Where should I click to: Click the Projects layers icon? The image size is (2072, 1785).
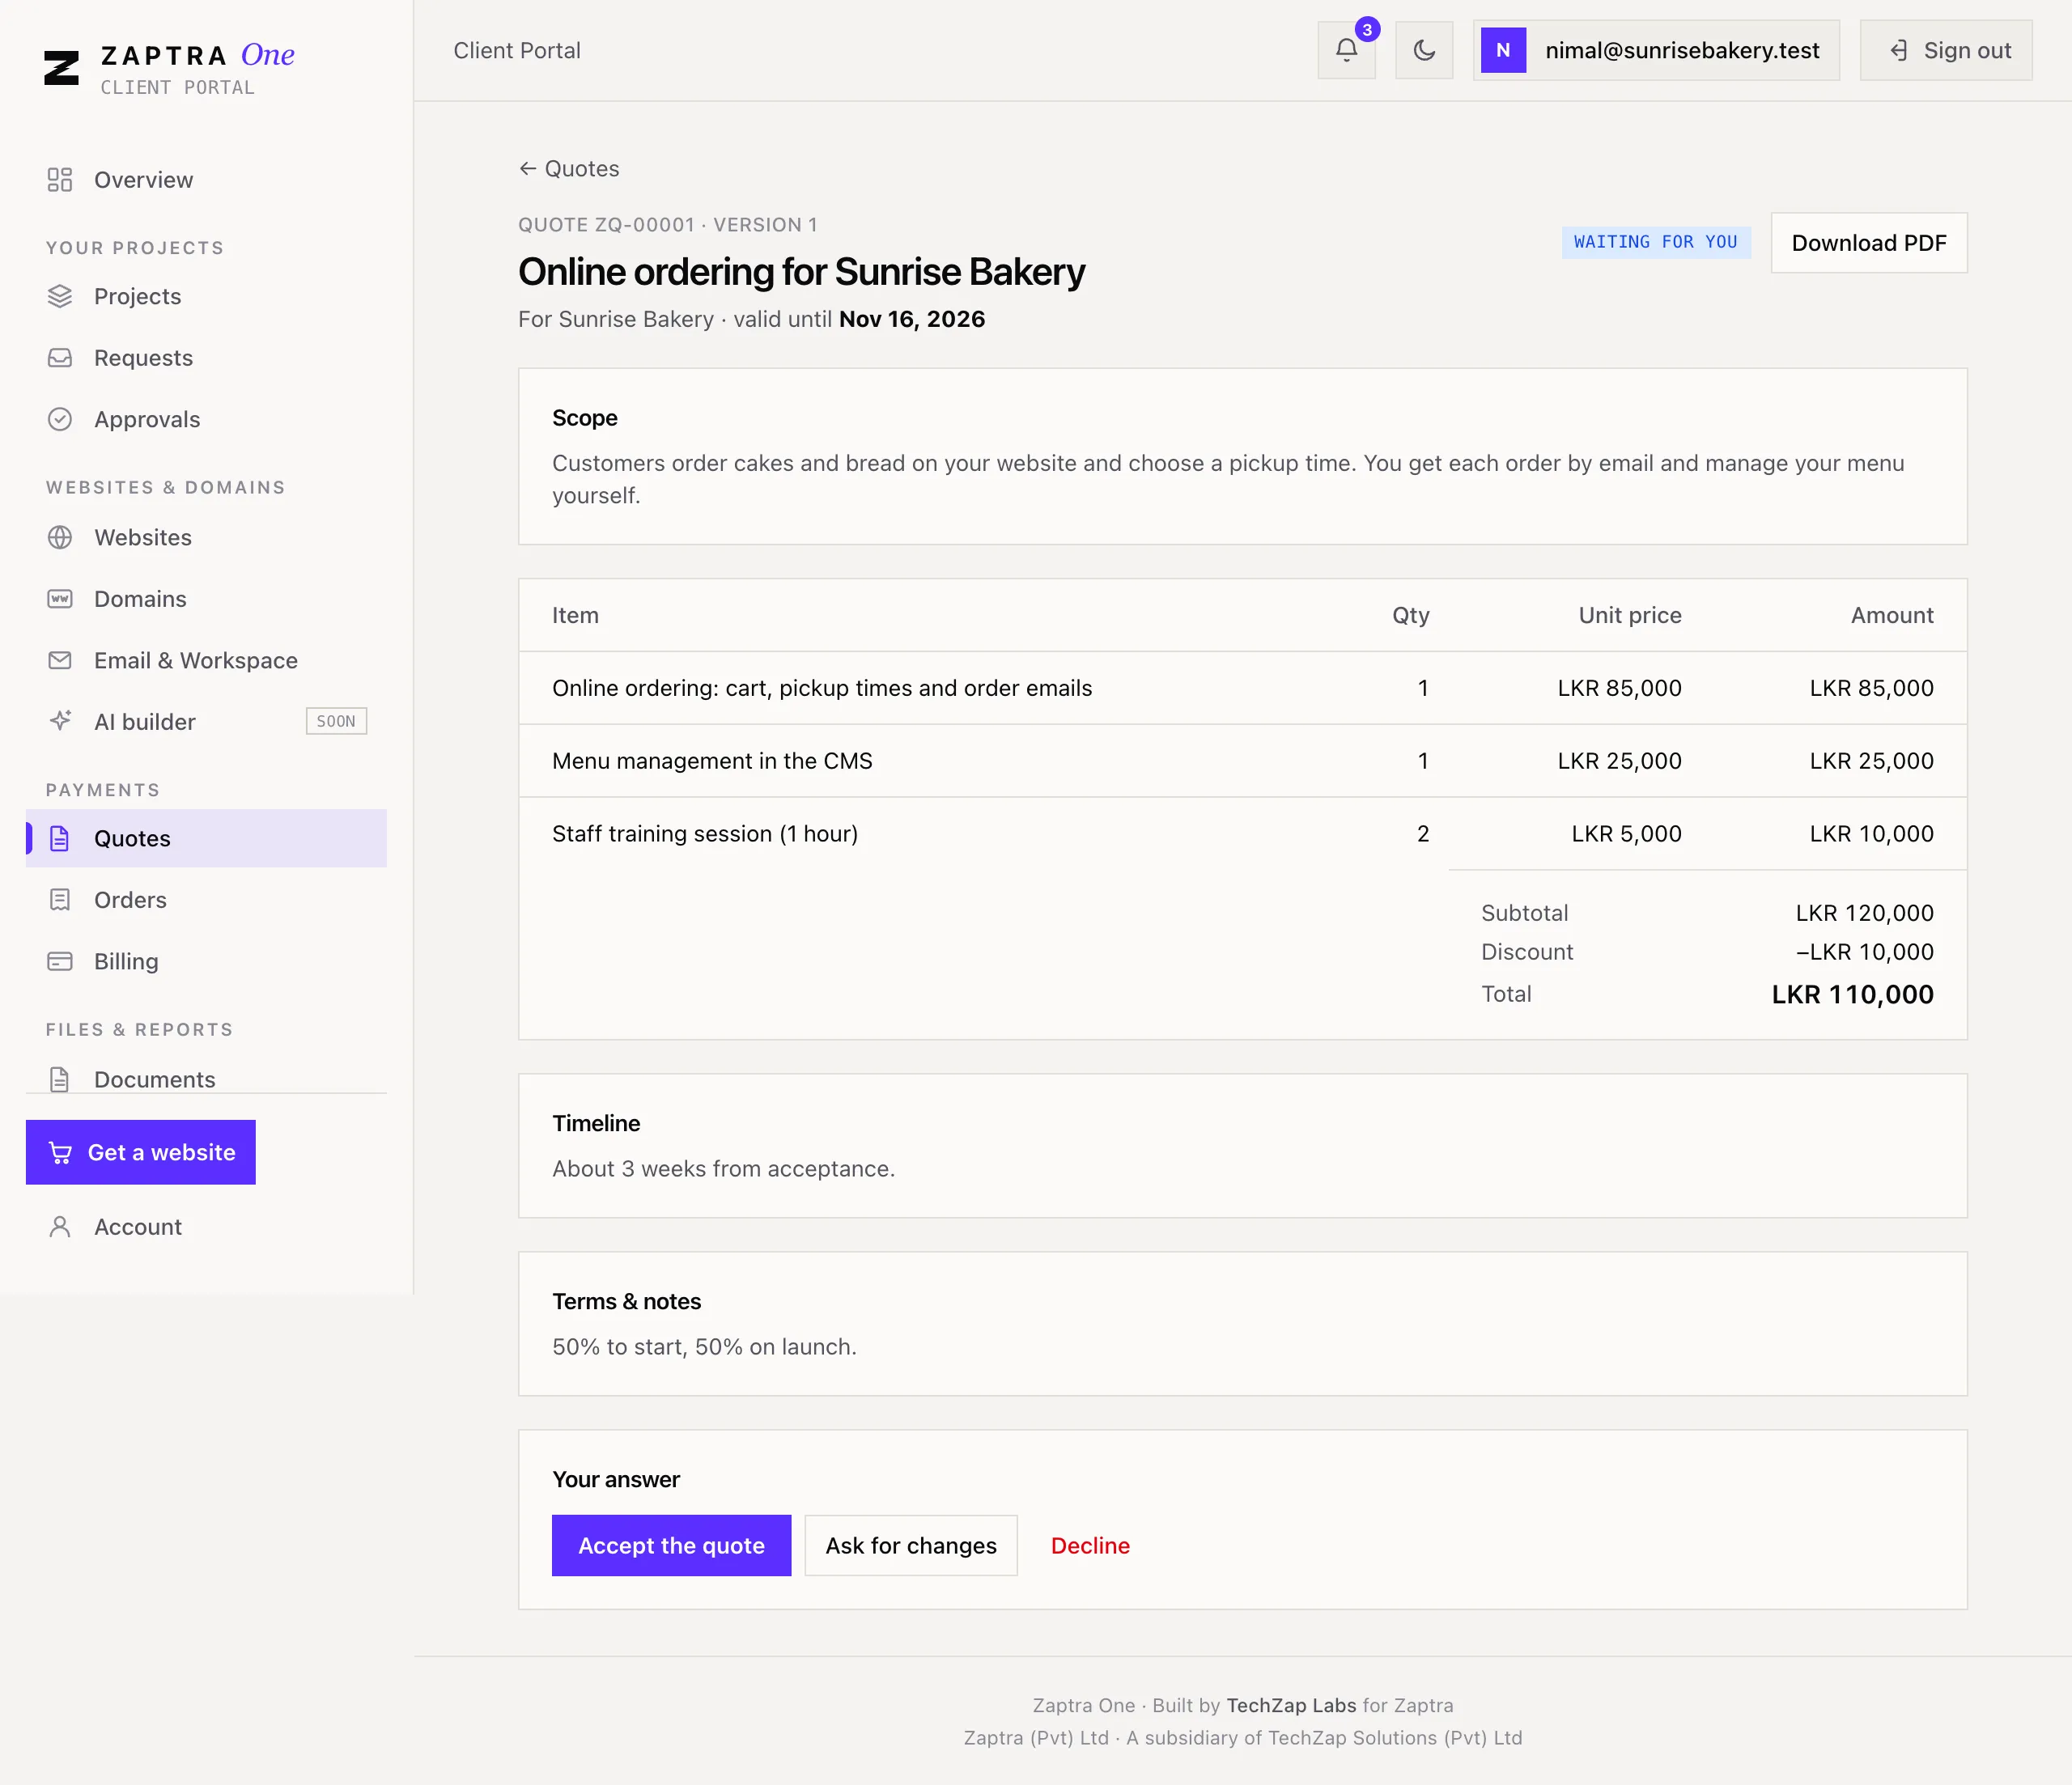click(60, 296)
